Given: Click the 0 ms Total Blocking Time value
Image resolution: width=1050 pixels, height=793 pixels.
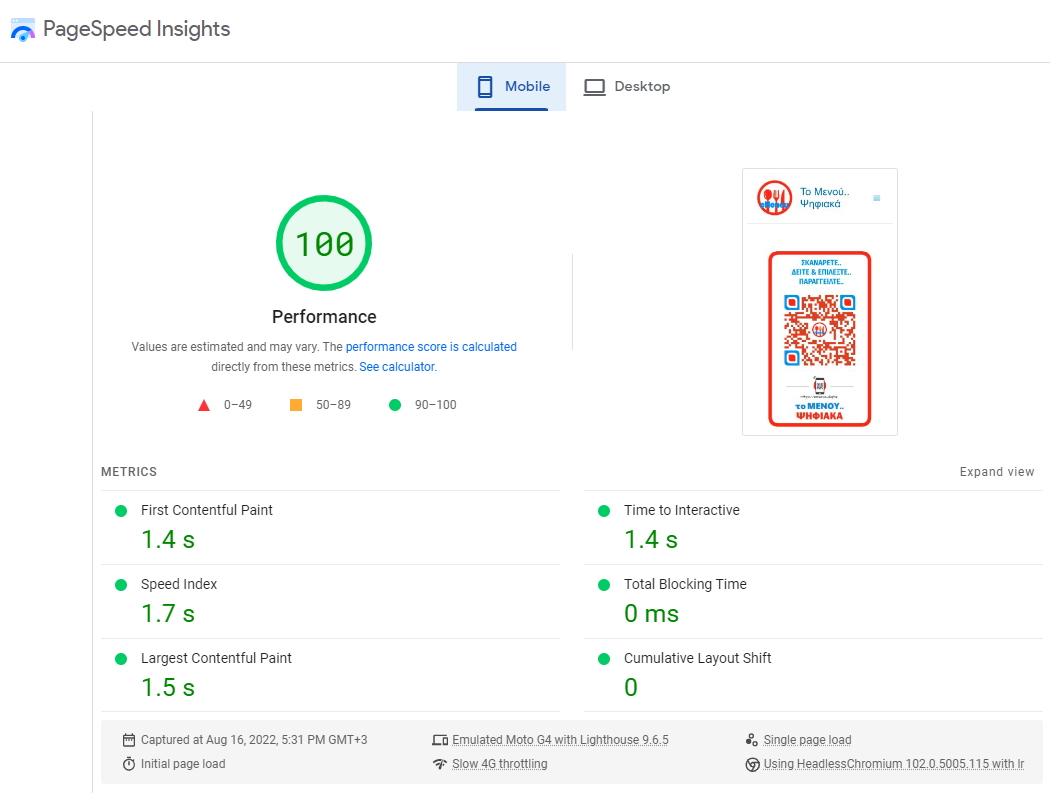Looking at the screenshot, I should click(x=652, y=614).
